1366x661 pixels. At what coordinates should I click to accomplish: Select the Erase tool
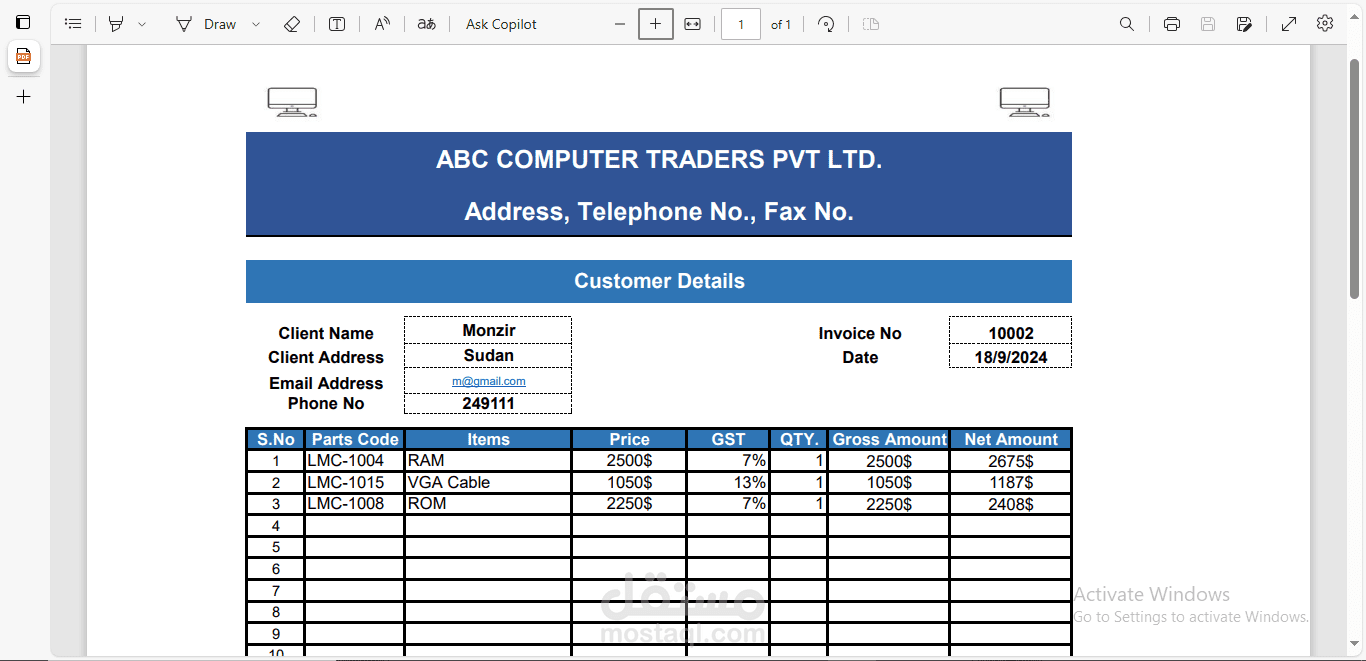click(292, 24)
